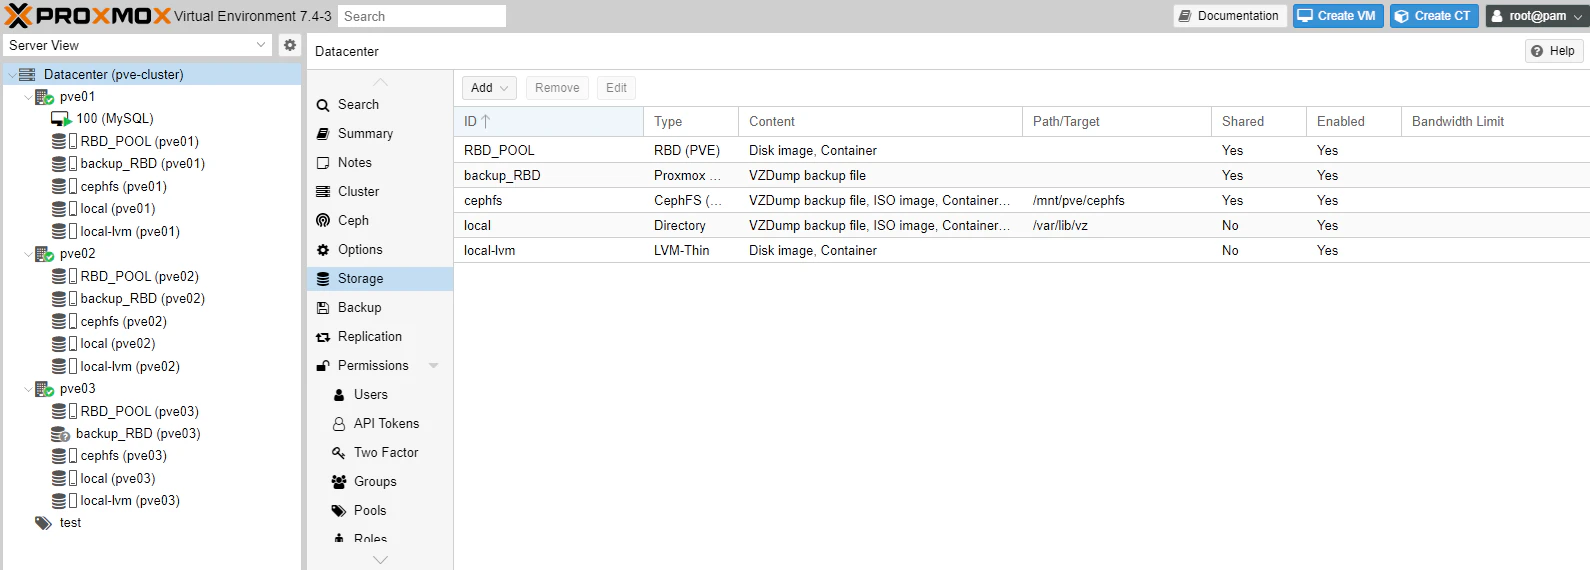Select local-lvm (pve02) in the tree
The height and width of the screenshot is (570, 1590).
pos(152,367)
